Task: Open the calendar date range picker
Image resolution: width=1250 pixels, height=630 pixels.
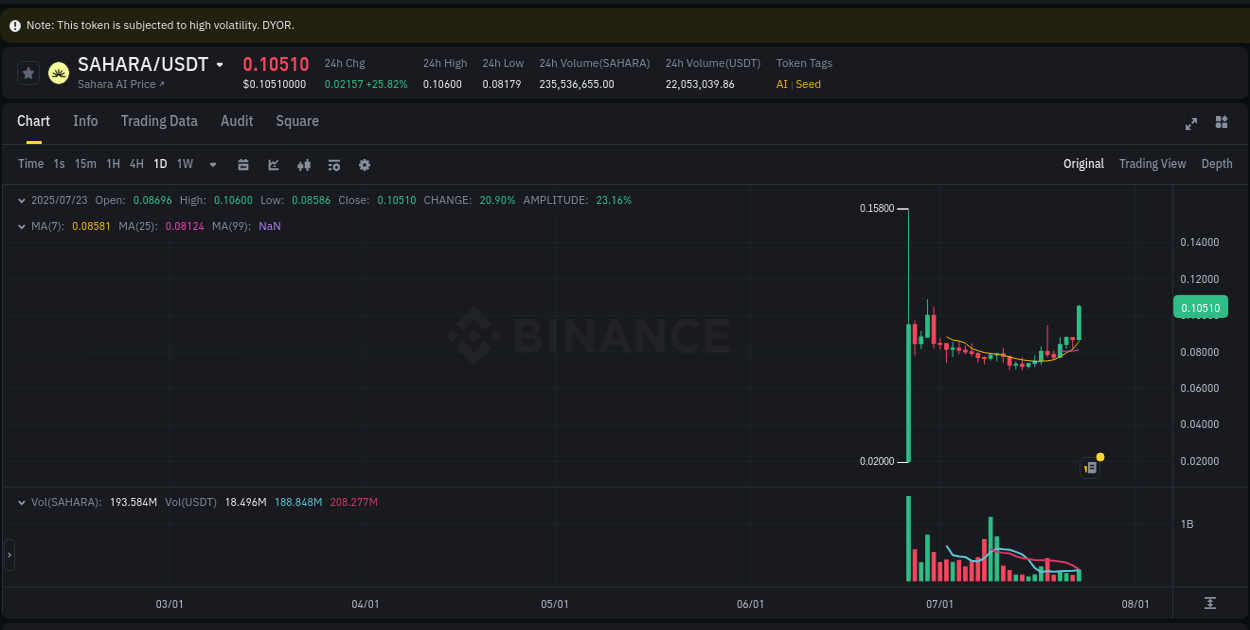Action: click(x=243, y=163)
